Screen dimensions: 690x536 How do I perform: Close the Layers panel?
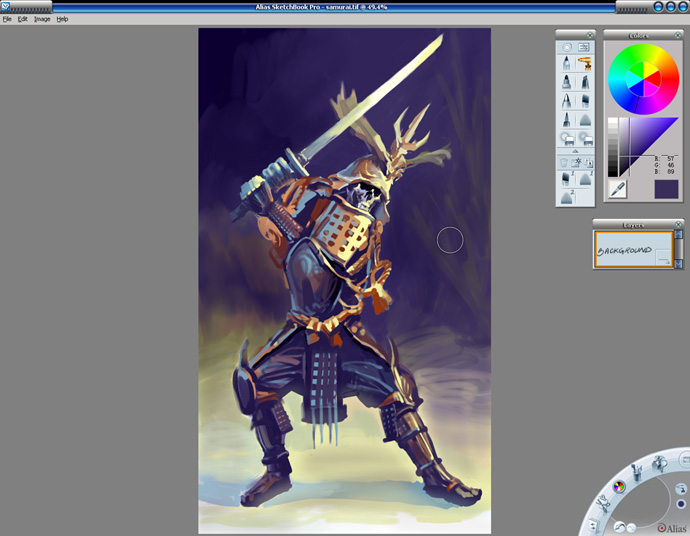[678, 224]
